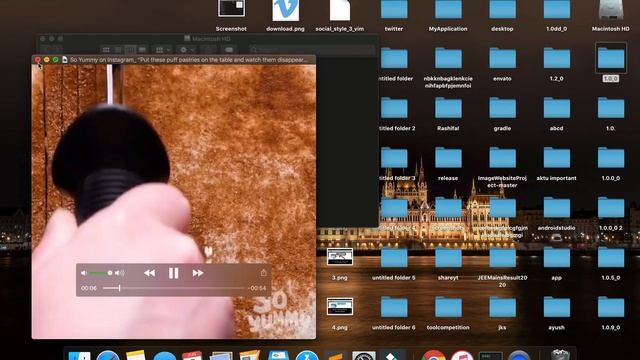Click the remaining time -00:54 label
This screenshot has width=640, height=360.
coord(257,288)
